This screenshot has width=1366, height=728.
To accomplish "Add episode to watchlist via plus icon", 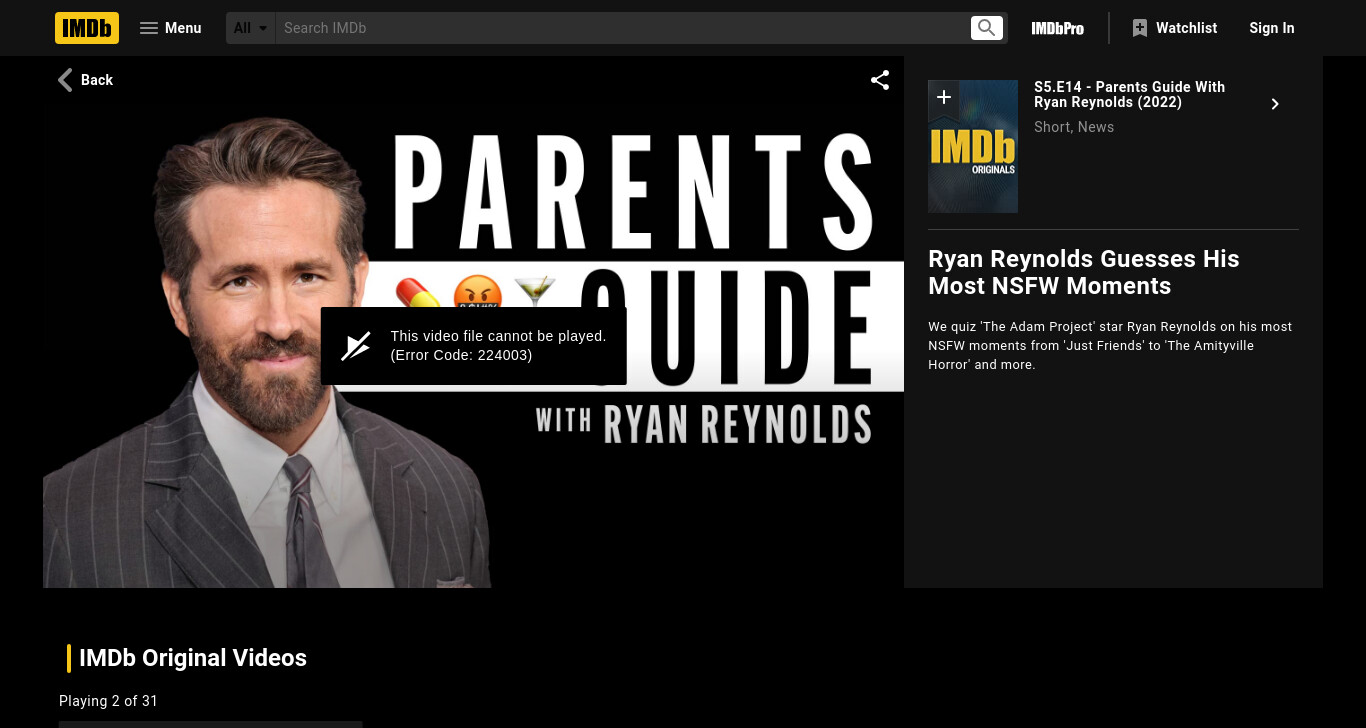I will 943,97.
